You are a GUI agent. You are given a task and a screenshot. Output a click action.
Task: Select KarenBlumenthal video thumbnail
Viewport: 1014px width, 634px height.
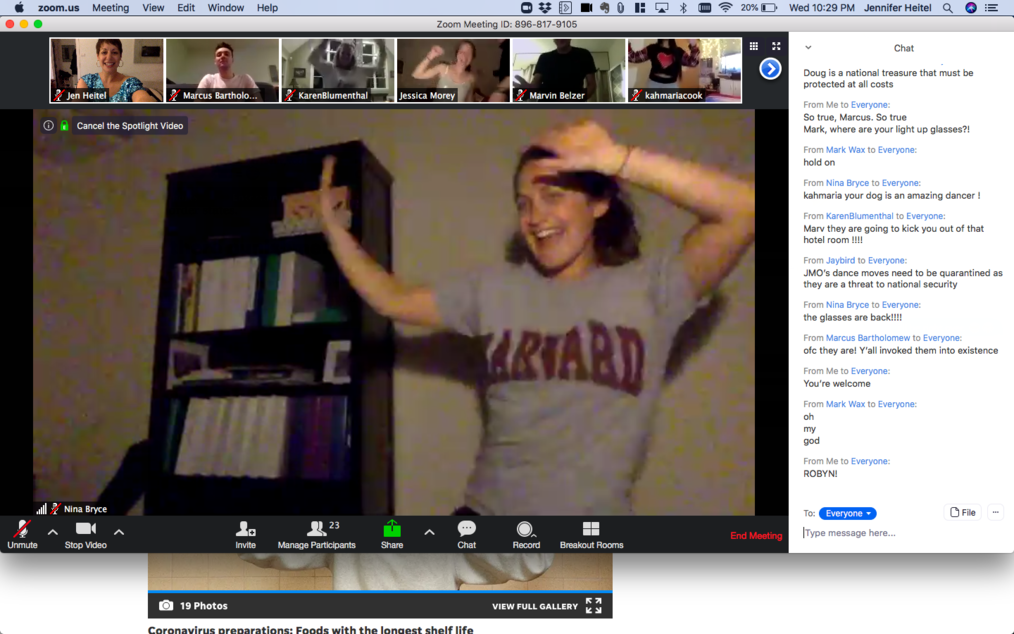338,70
